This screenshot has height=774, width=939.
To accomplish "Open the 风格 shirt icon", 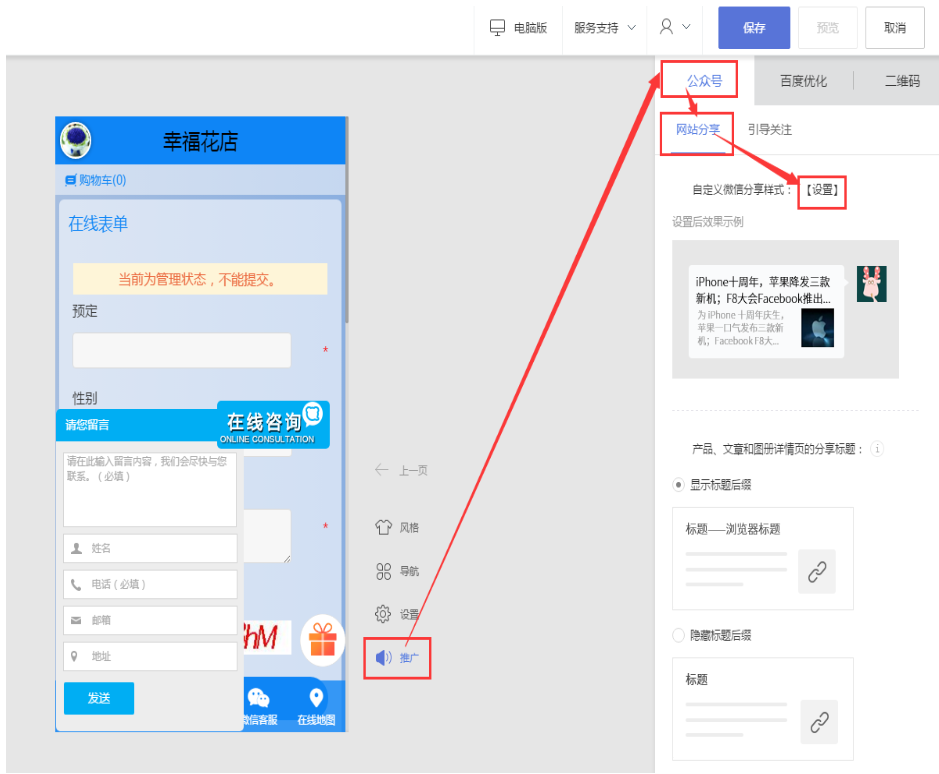I will (x=383, y=527).
